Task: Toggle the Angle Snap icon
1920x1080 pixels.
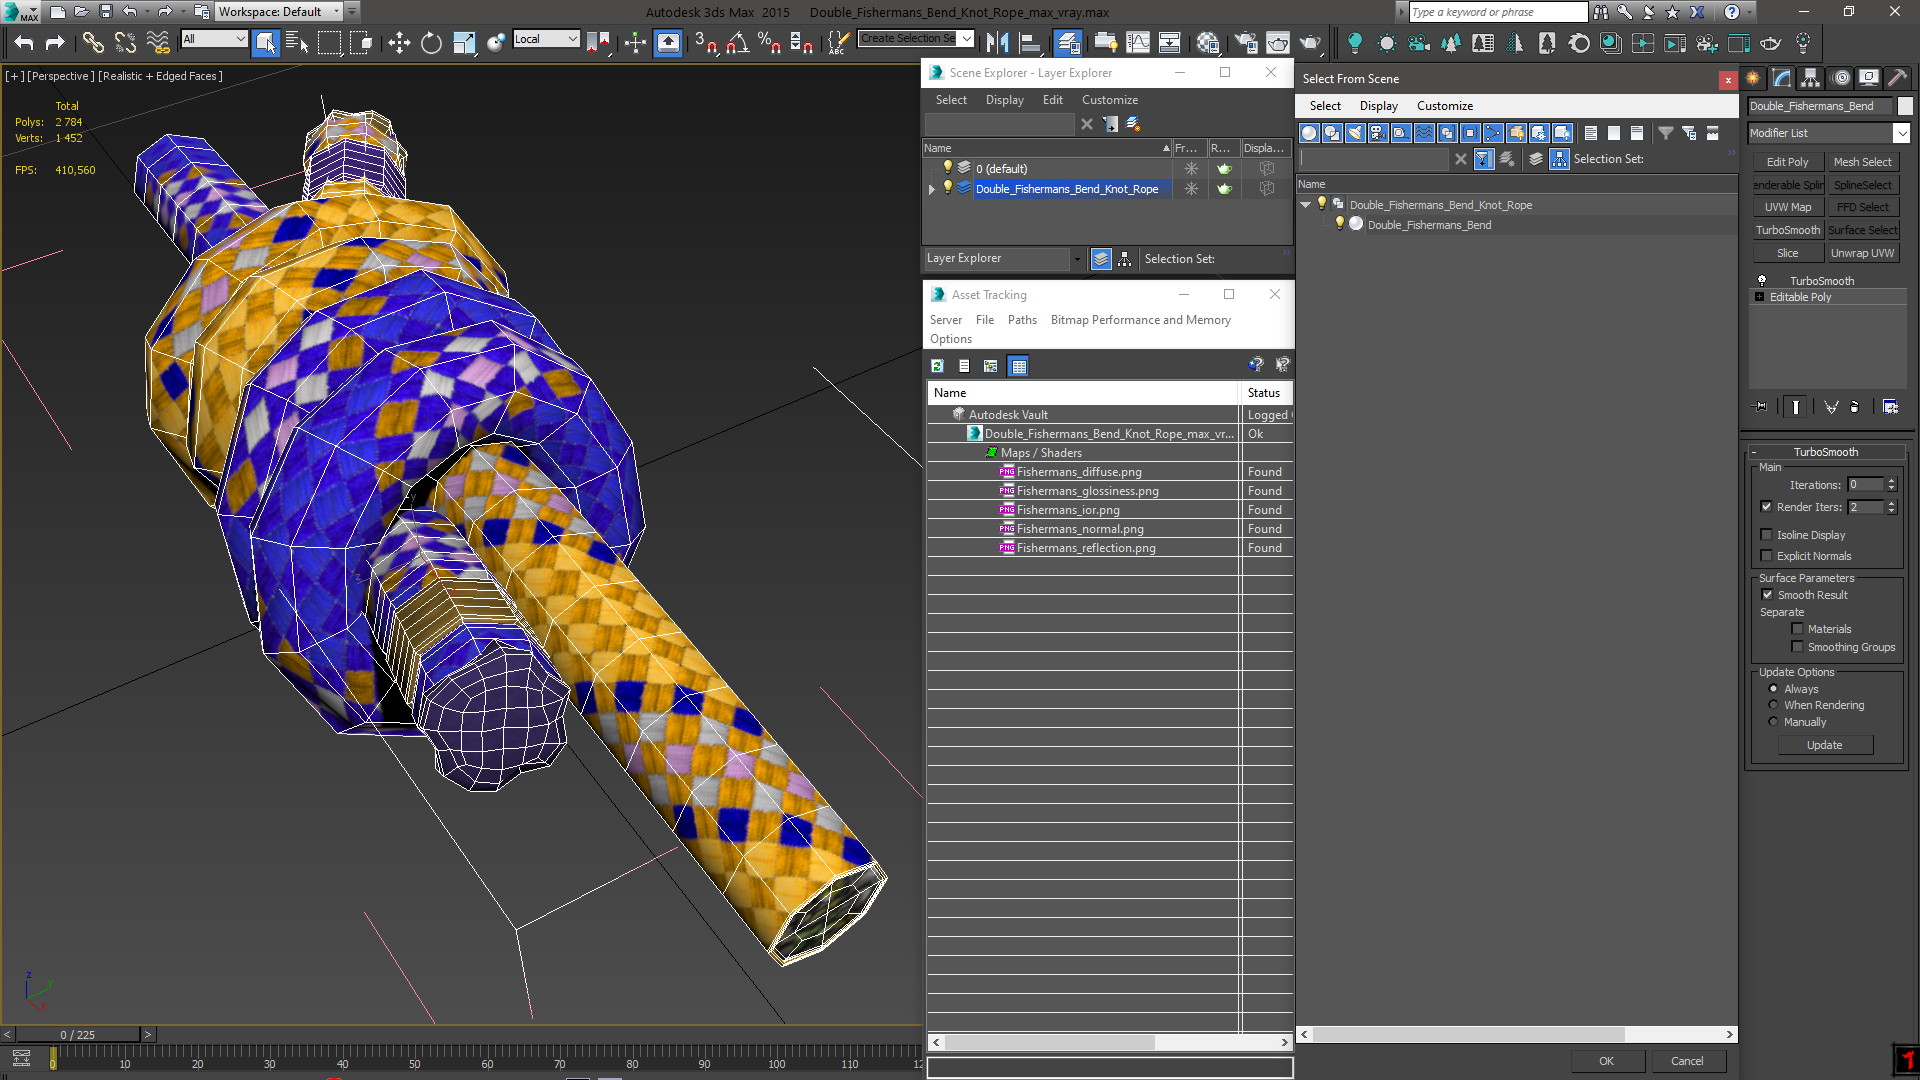Action: pyautogui.click(x=737, y=43)
